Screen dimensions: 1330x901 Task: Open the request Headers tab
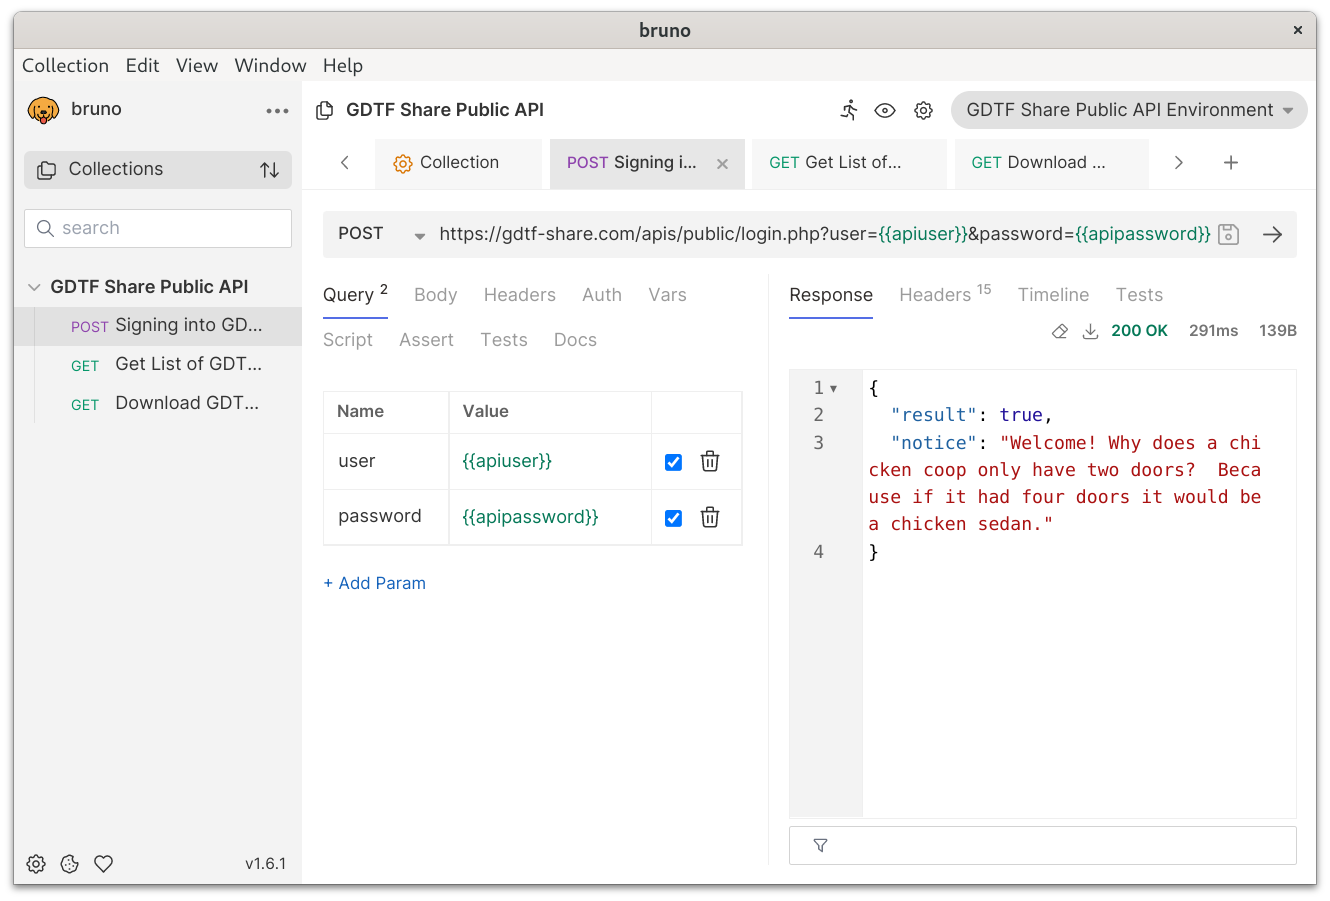[519, 295]
